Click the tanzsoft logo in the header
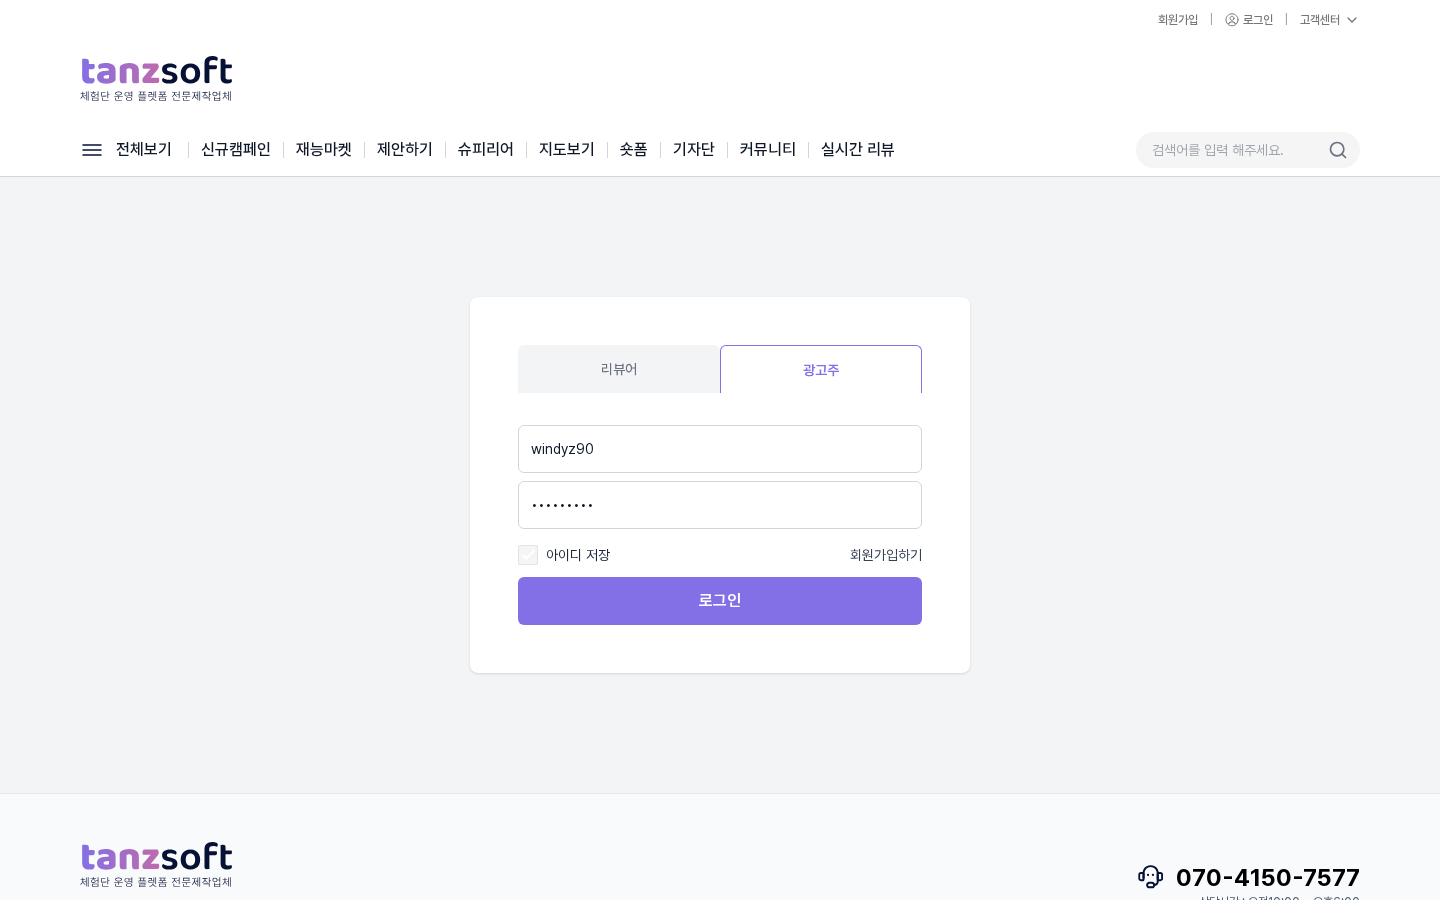Viewport: 1440px width, 900px height. pyautogui.click(x=156, y=78)
